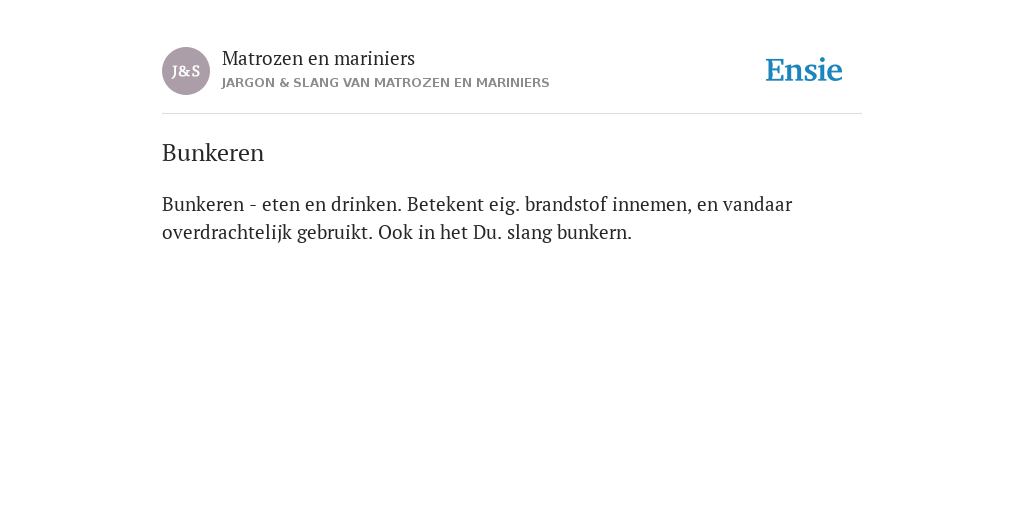Click the word slang in the definition

pyautogui.click(x=529, y=234)
